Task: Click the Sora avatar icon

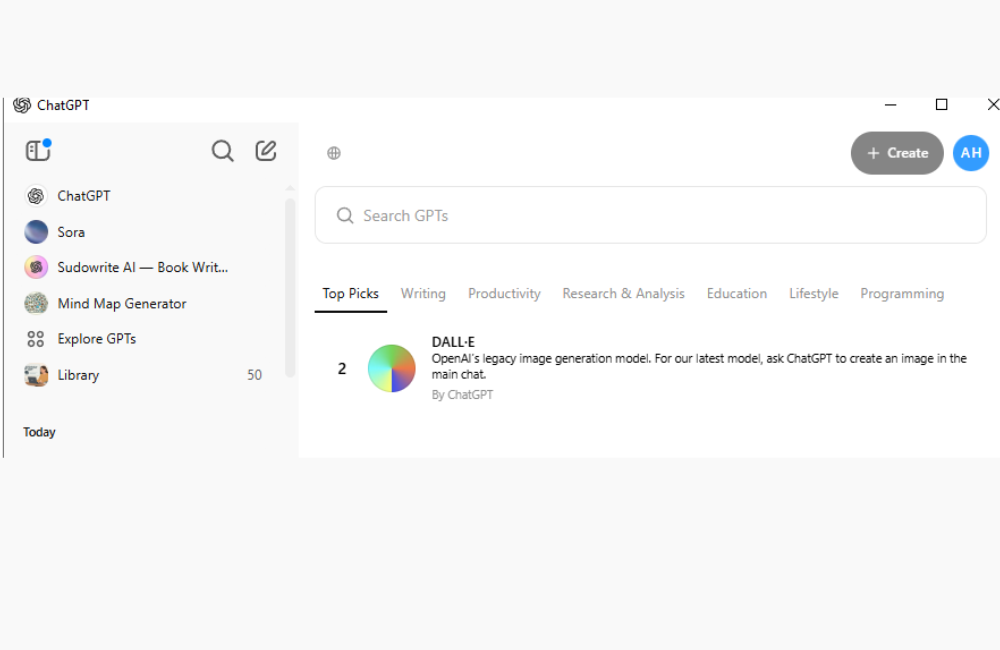Action: click(36, 232)
